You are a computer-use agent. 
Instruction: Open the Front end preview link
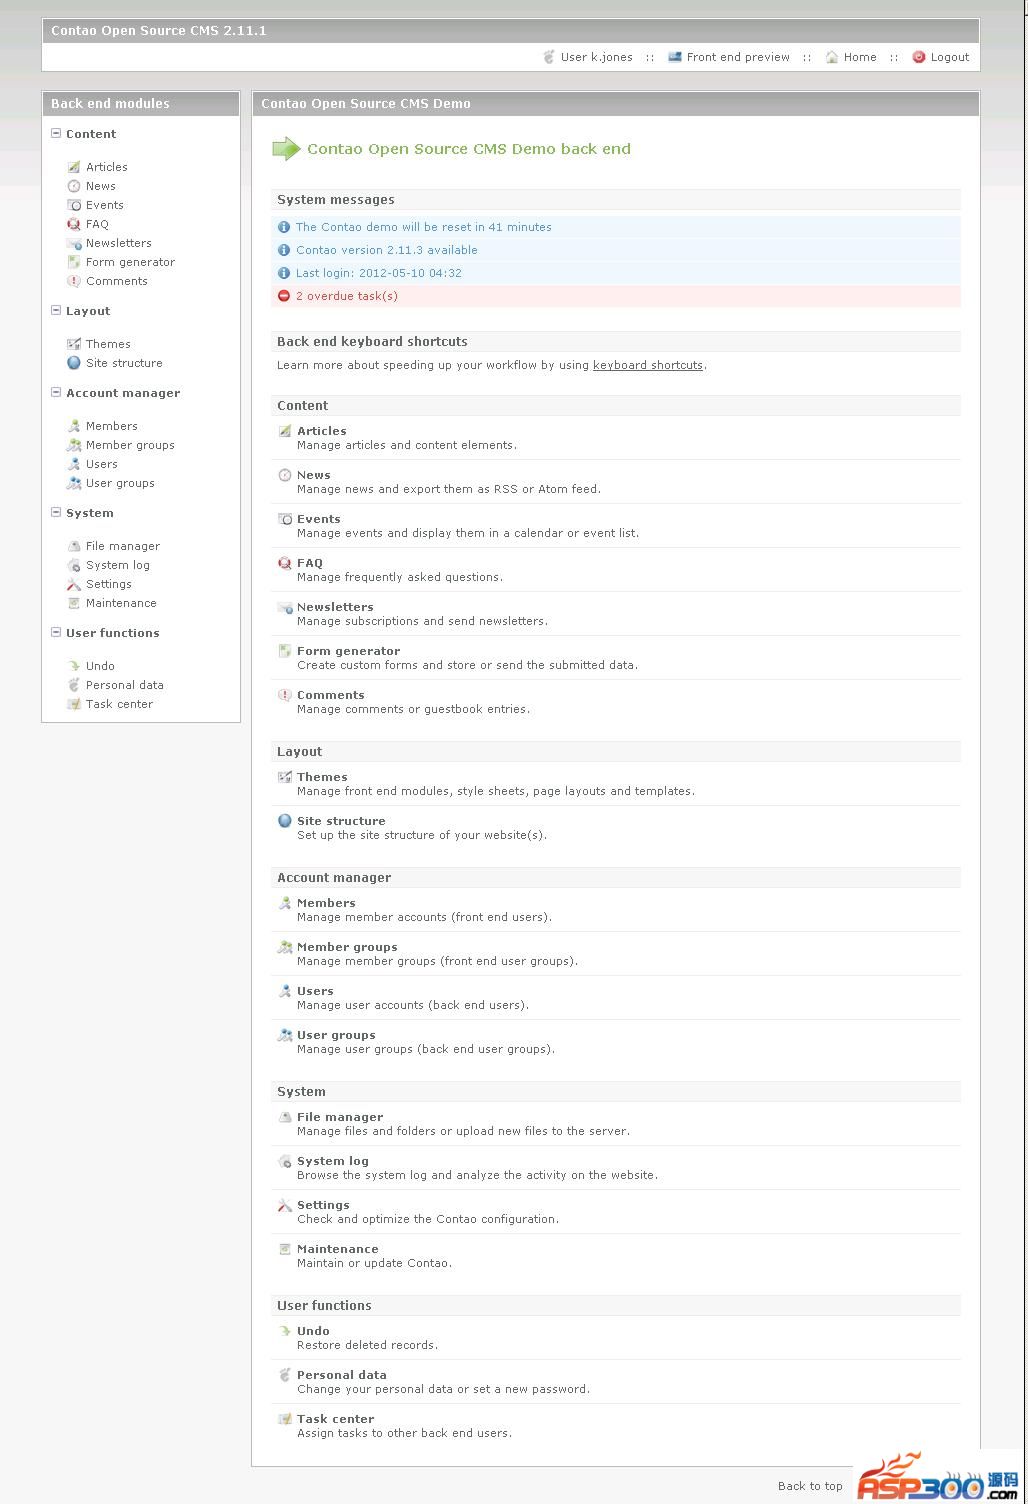coord(738,57)
